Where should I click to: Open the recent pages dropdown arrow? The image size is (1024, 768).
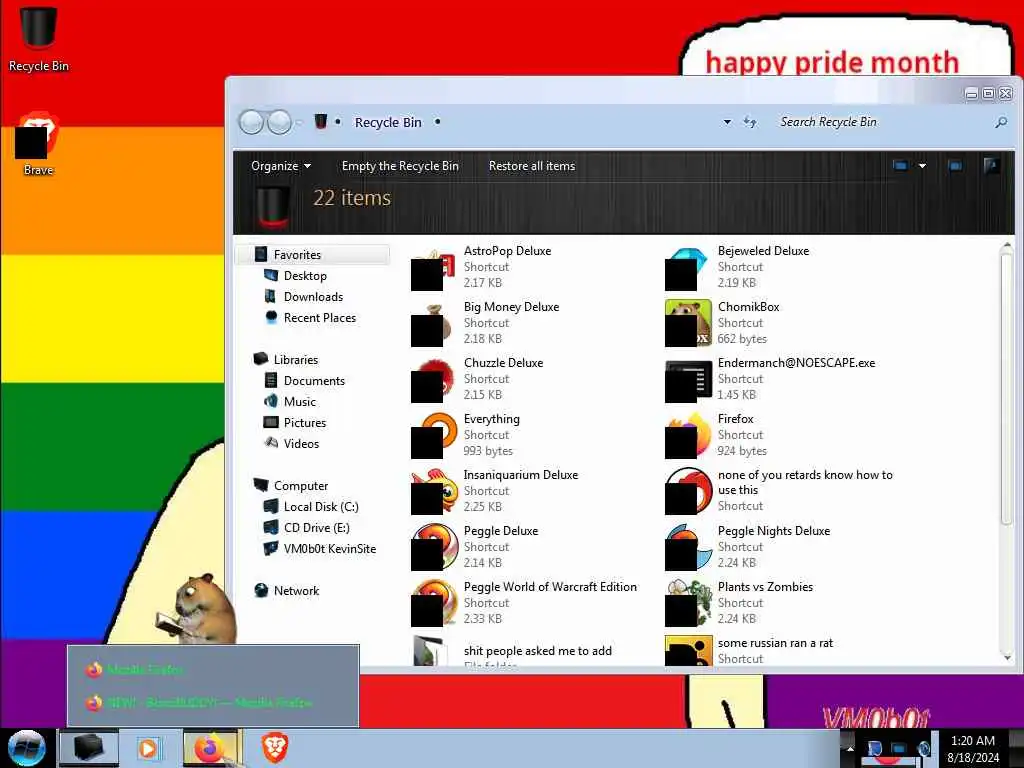click(x=299, y=122)
